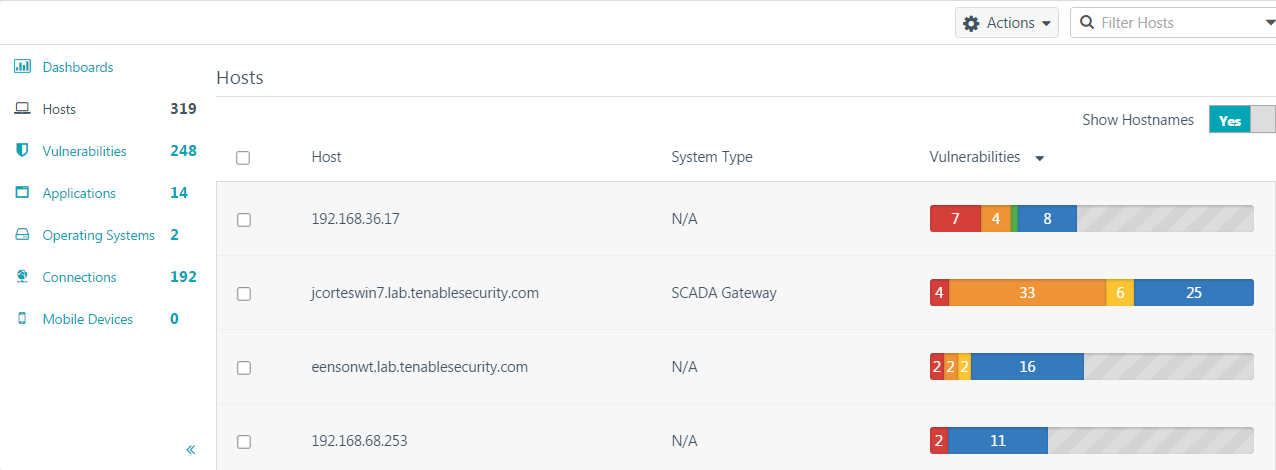The height and width of the screenshot is (470, 1276).
Task: Click the Applications window icon
Action: 22,193
